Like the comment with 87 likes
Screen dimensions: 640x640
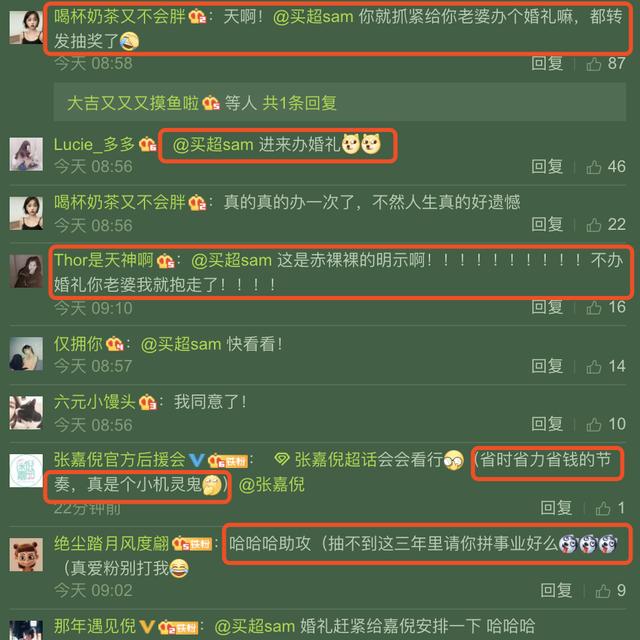(x=593, y=64)
